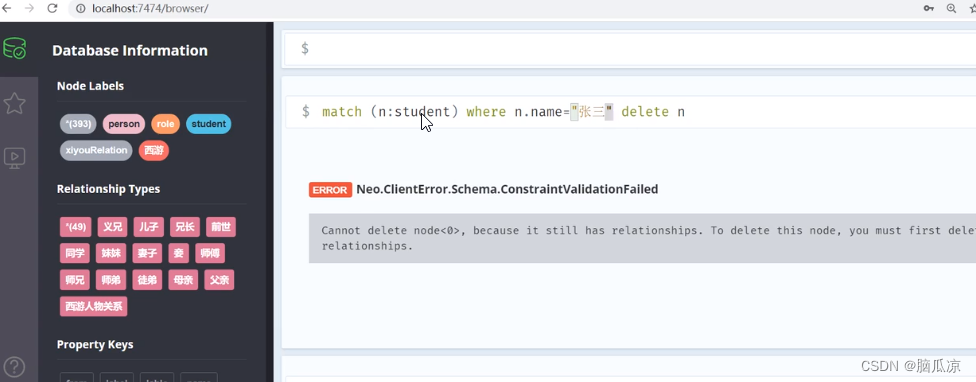Go forward with the browser forward arrow
This screenshot has height=382, width=976.
pyautogui.click(x=29, y=8)
